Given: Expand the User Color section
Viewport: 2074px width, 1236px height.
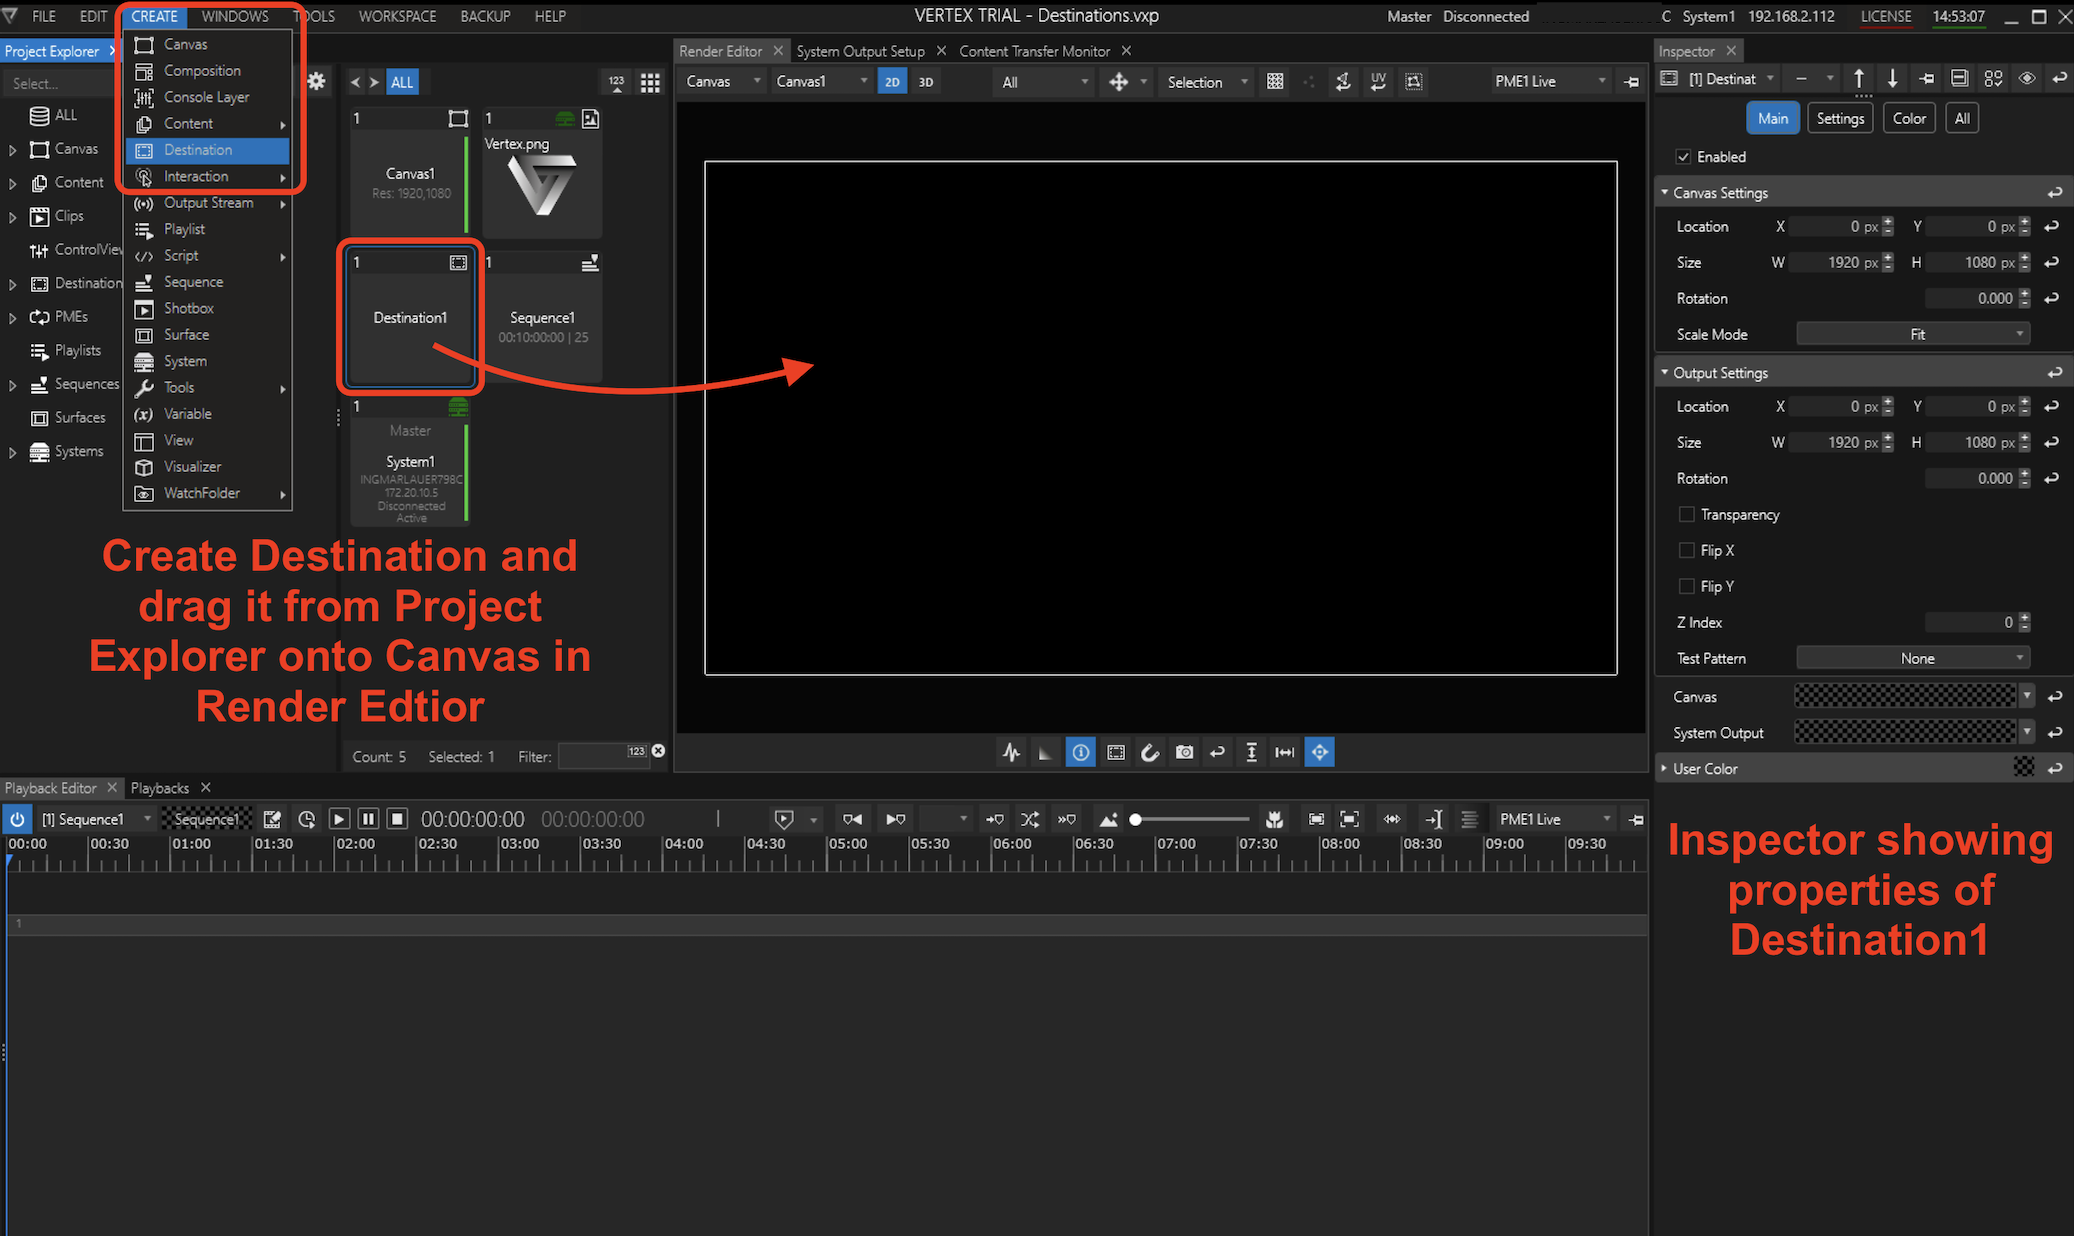Looking at the screenshot, I should tap(1664, 768).
